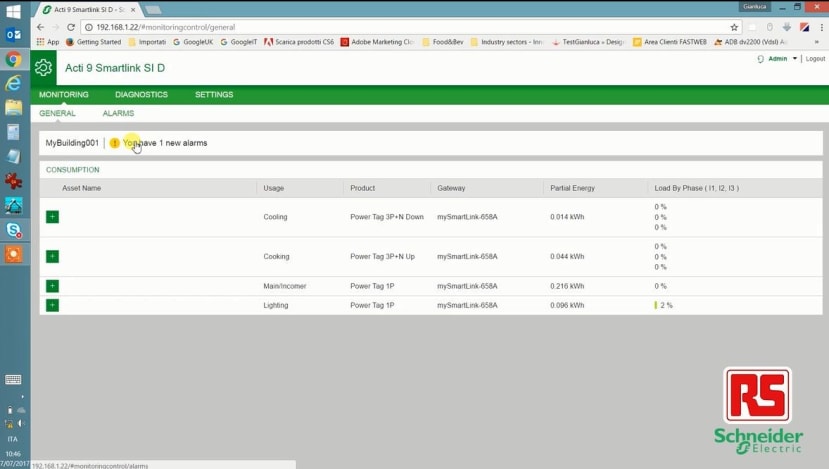Click the Power Tag 3P+N Down product cell
This screenshot has width=829, height=469.
(387, 217)
